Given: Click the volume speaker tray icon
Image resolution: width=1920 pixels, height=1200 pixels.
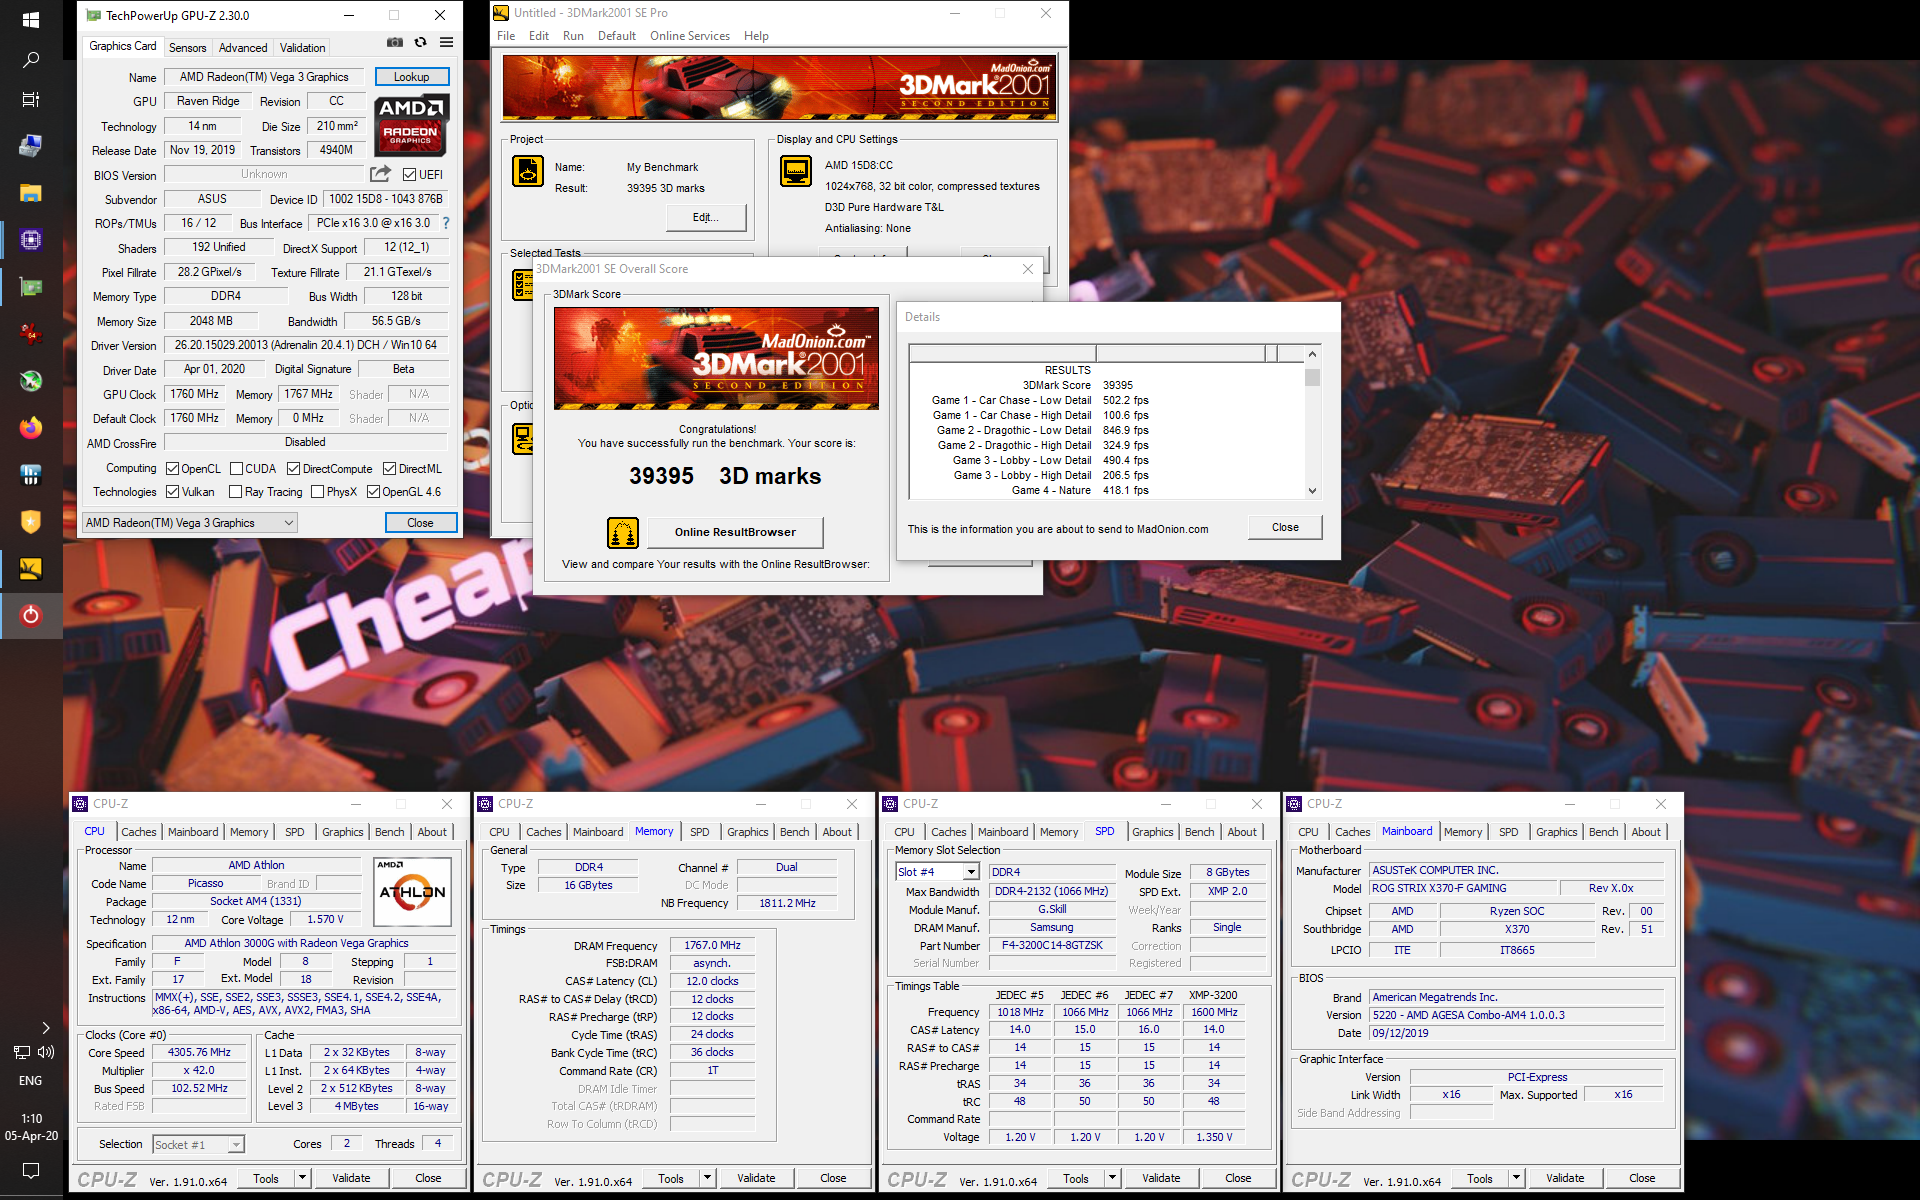Looking at the screenshot, I should 46,1052.
